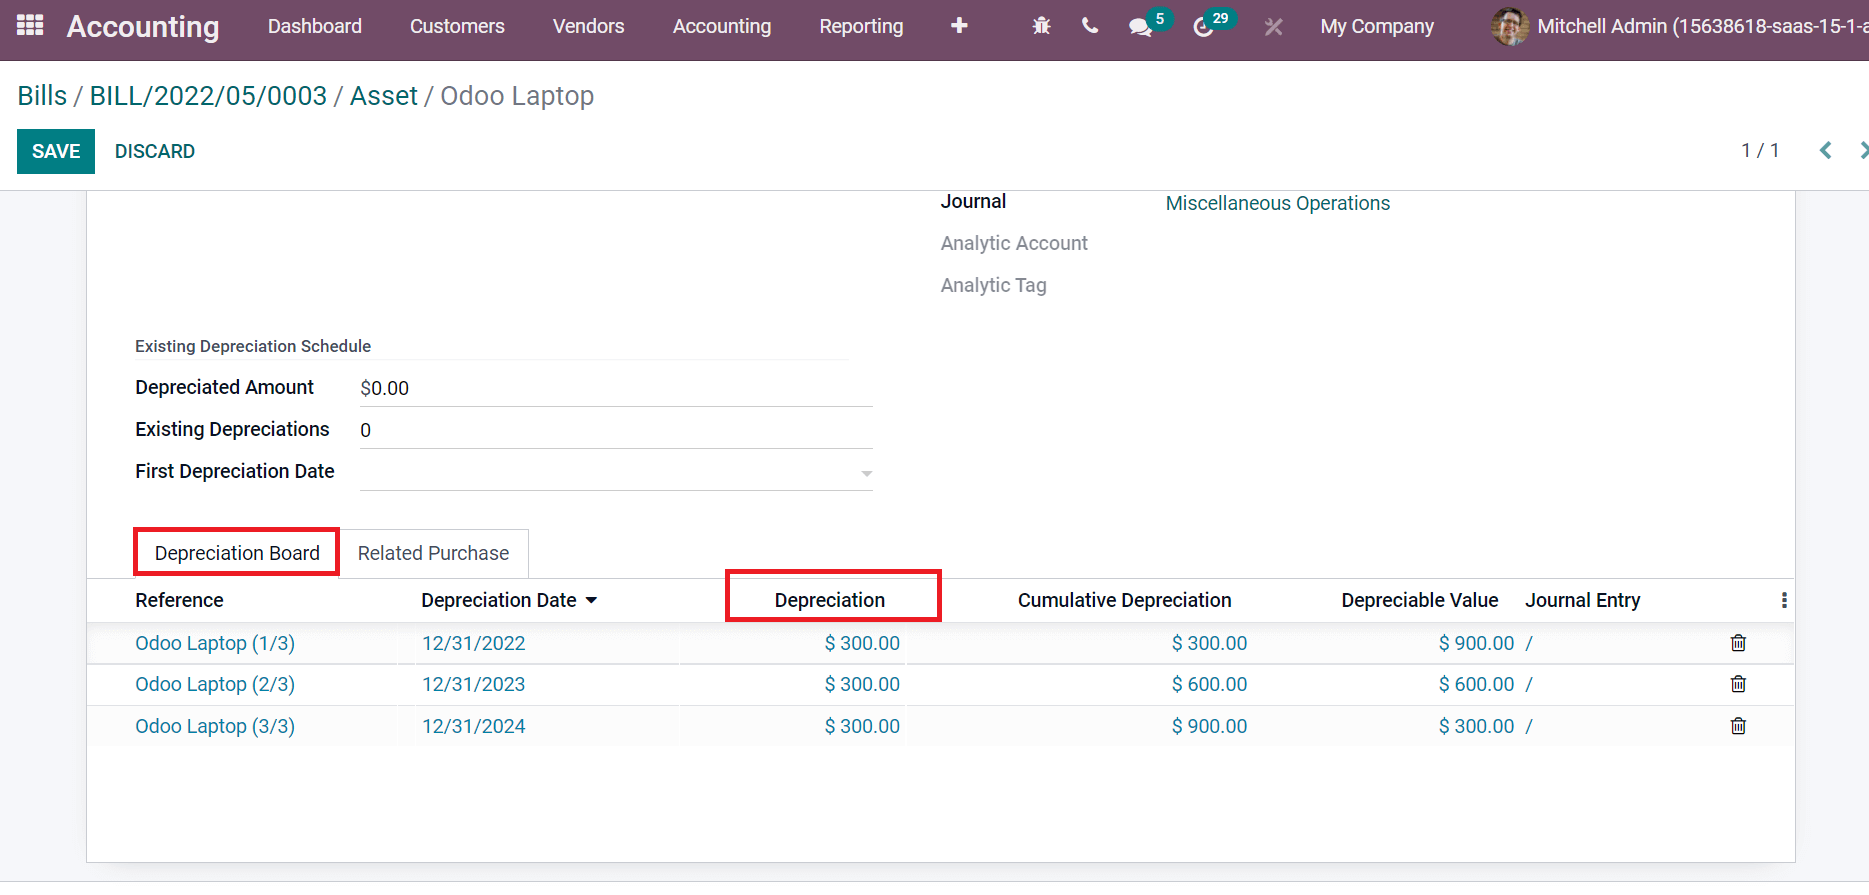Open the activities clock icon
The image size is (1869, 895).
pos(1203,27)
